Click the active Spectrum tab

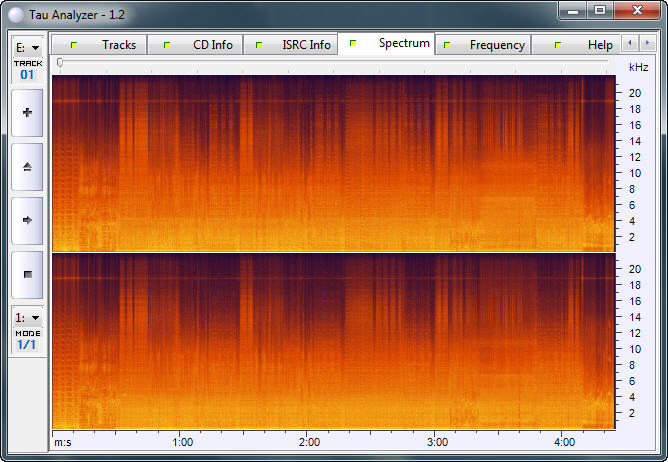coord(391,44)
